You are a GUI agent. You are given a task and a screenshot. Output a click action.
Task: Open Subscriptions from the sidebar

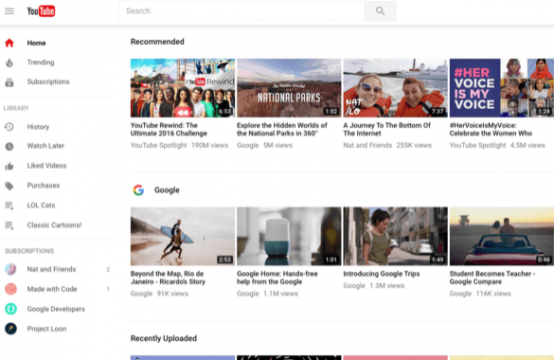(x=48, y=82)
